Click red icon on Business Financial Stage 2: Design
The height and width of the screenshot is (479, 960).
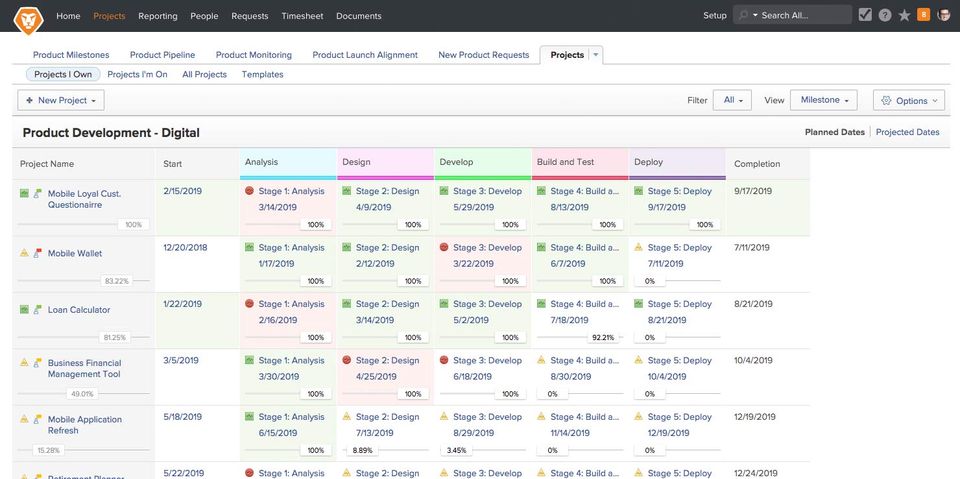[x=347, y=360]
